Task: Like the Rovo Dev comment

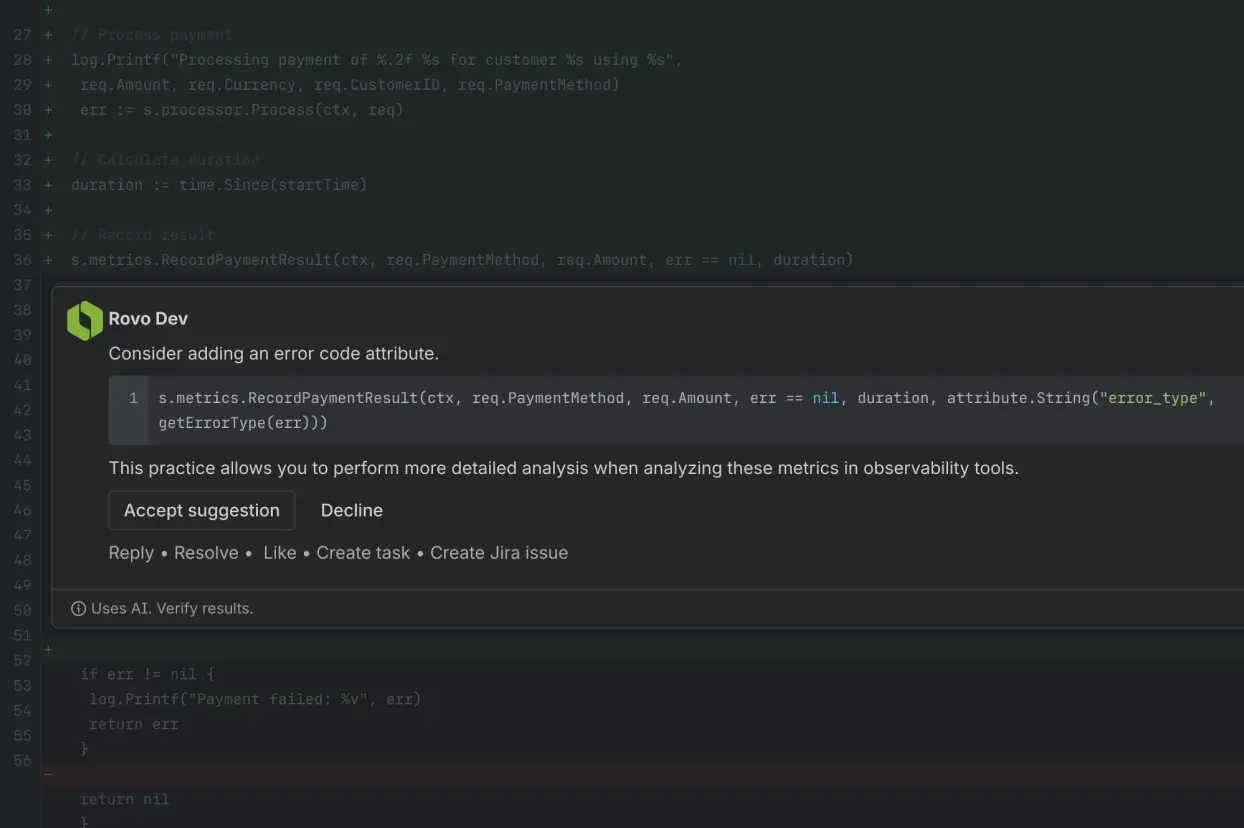Action: 279,553
